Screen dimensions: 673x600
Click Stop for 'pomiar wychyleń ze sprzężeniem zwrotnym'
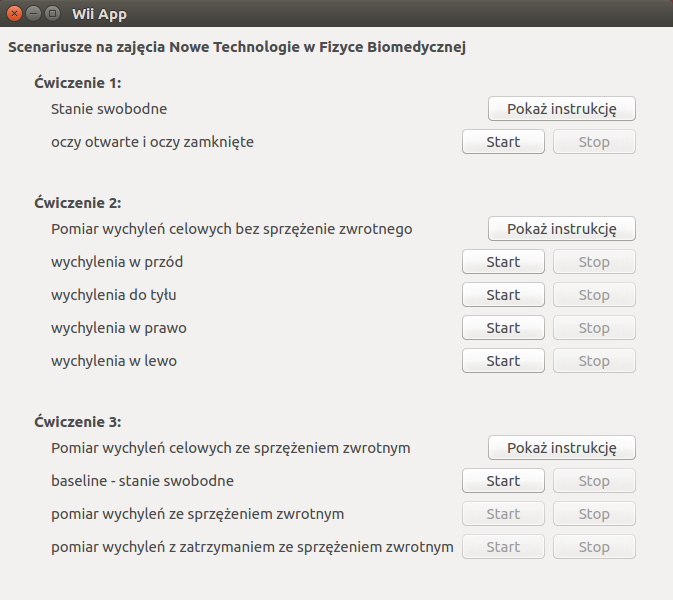point(594,513)
